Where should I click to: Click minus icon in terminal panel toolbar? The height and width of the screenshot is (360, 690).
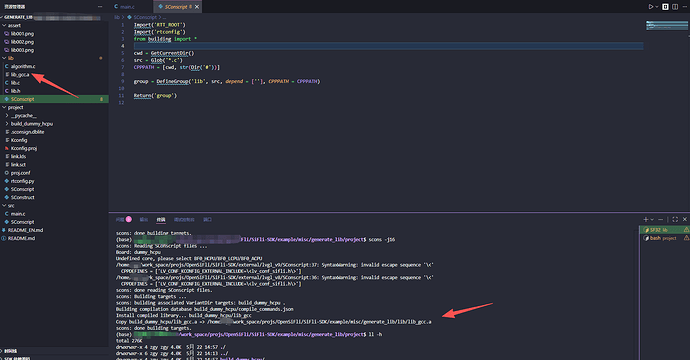pyautogui.click(x=660, y=219)
